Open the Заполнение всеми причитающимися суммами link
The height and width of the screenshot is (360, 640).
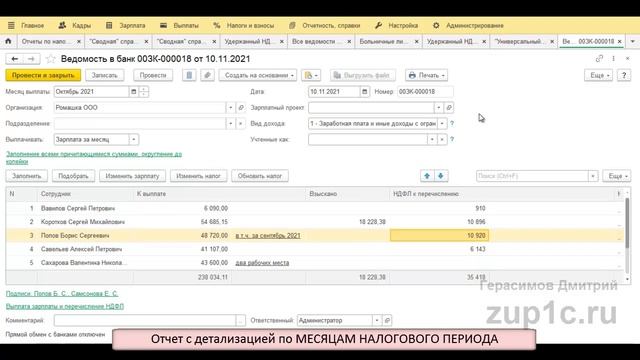[x=94, y=158]
